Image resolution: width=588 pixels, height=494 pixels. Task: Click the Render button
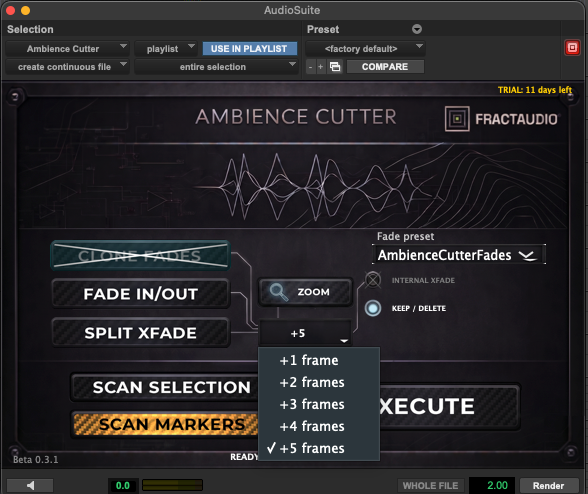point(549,486)
